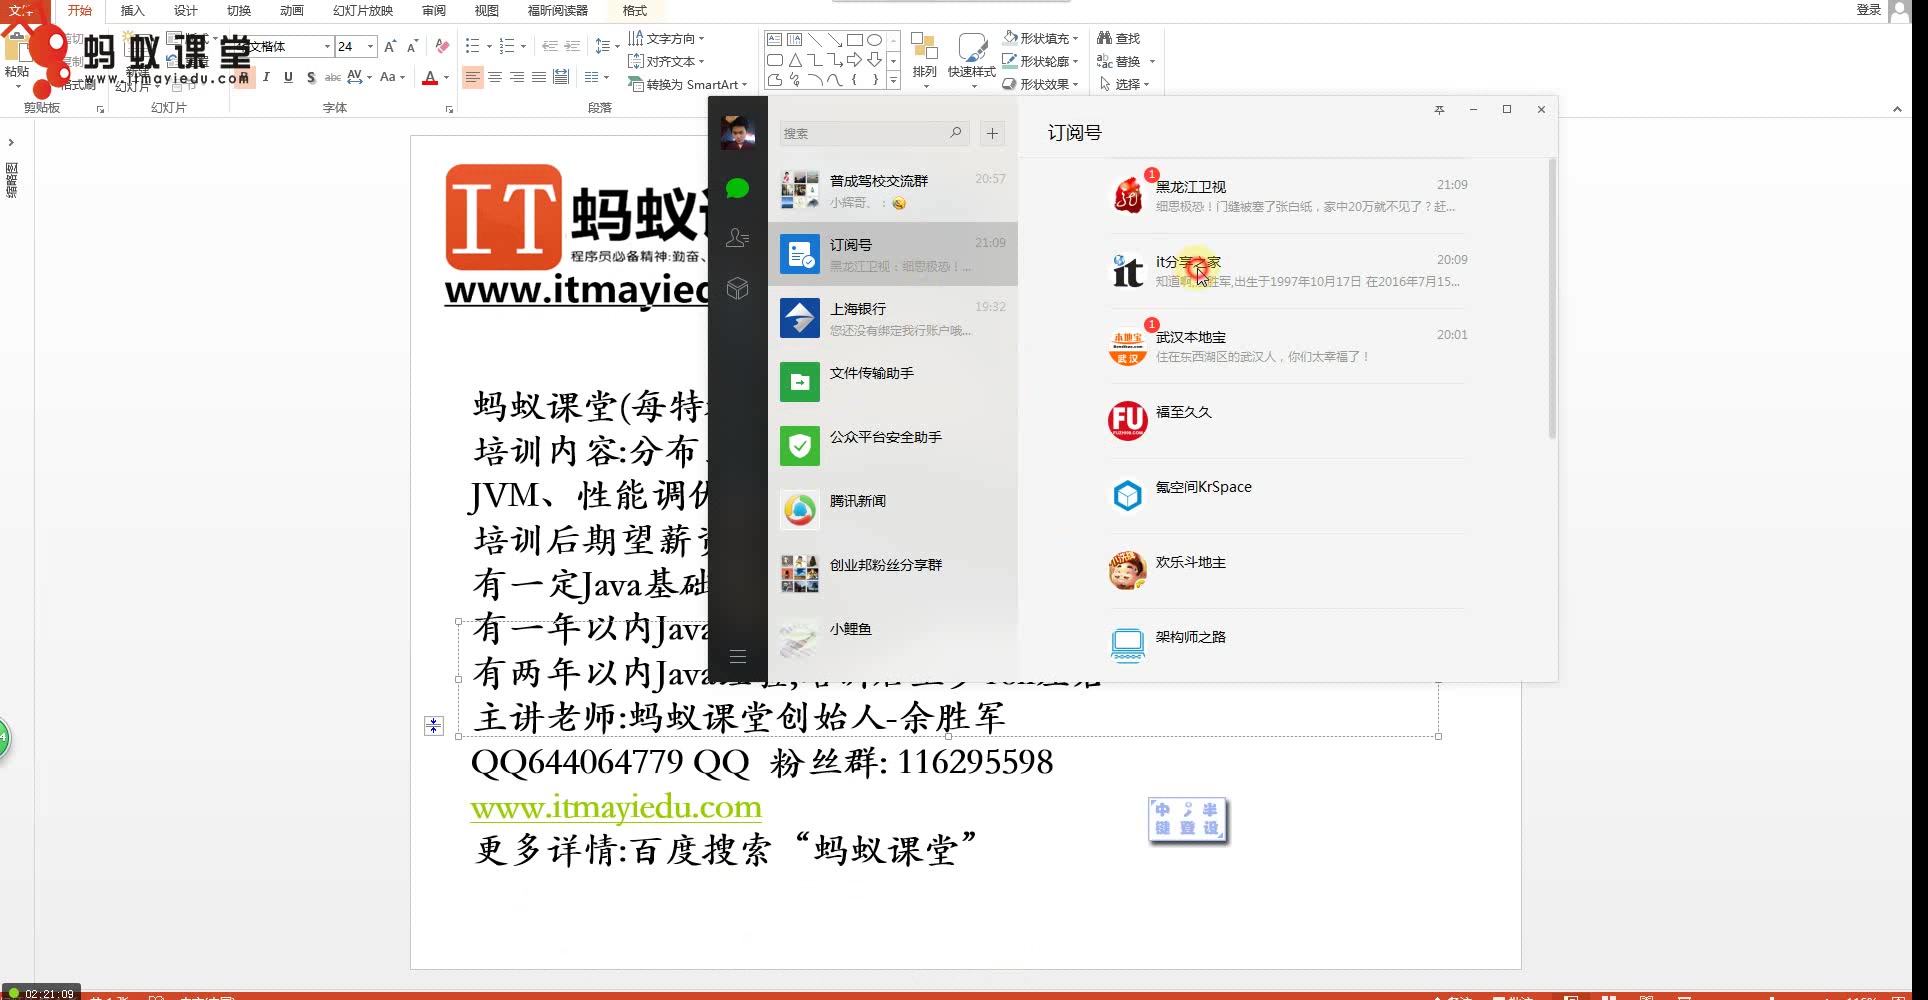Select the rectangle shape
Viewport: 1928px width, 1000px height.
pos(855,40)
